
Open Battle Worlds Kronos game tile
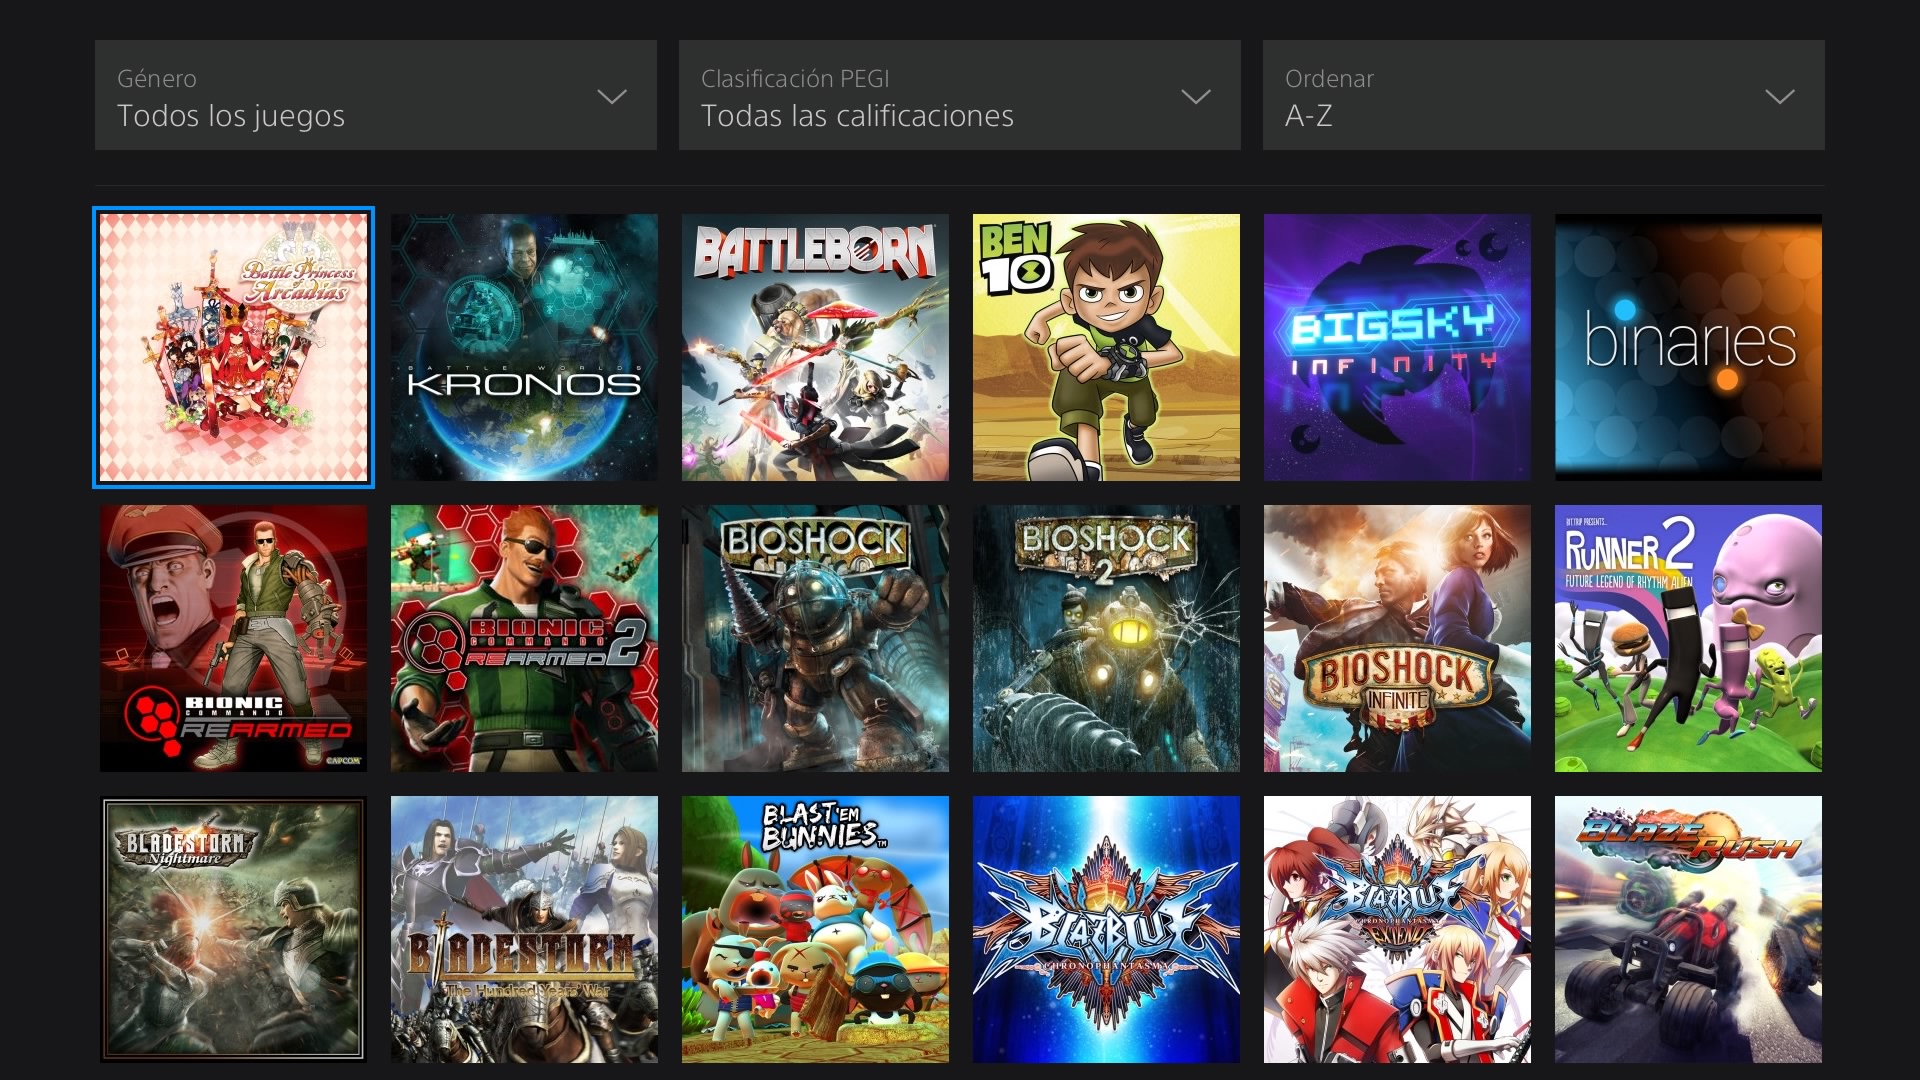pyautogui.click(x=524, y=347)
